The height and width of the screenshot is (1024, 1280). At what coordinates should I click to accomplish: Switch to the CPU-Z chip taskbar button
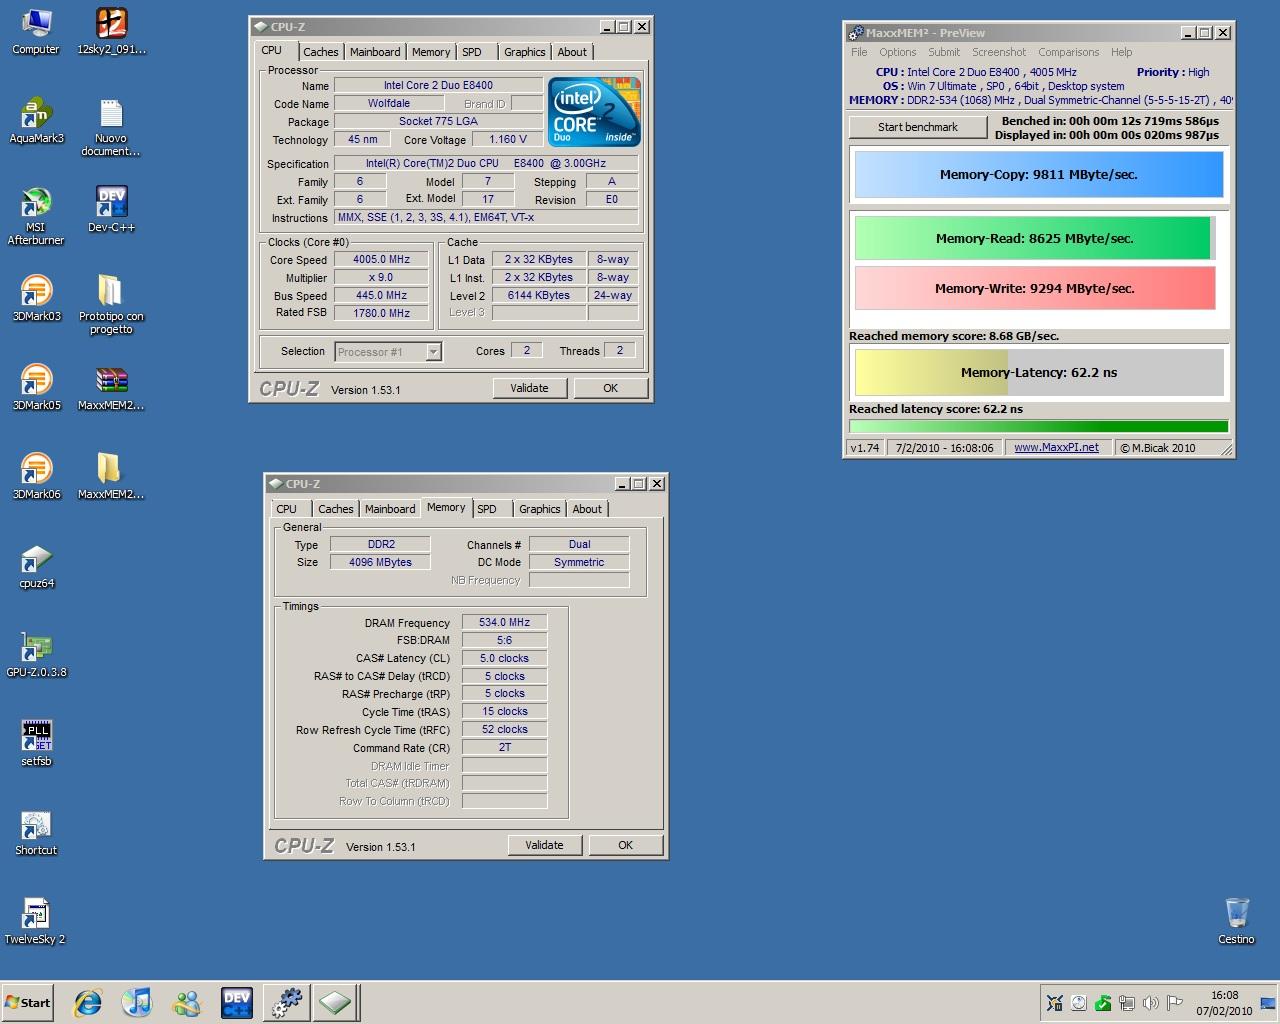(335, 1002)
